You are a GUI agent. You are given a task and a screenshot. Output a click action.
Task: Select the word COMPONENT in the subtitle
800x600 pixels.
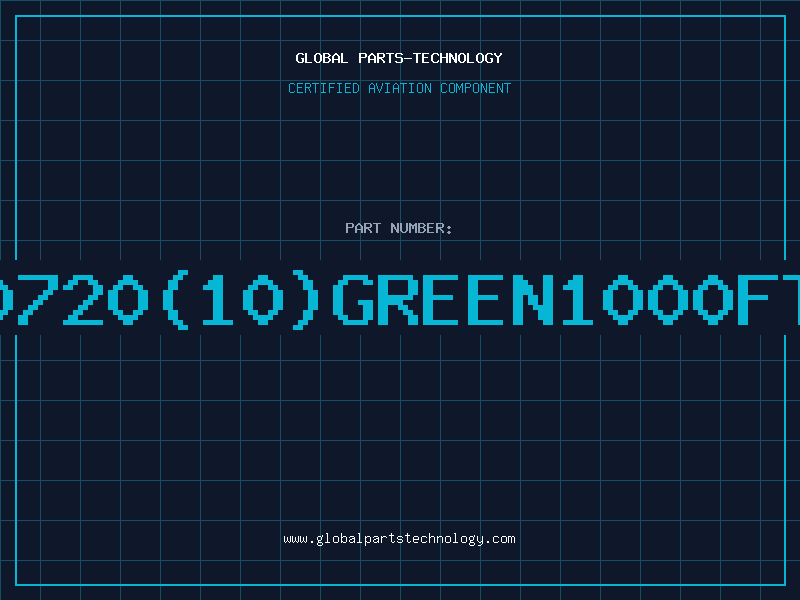(x=473, y=88)
